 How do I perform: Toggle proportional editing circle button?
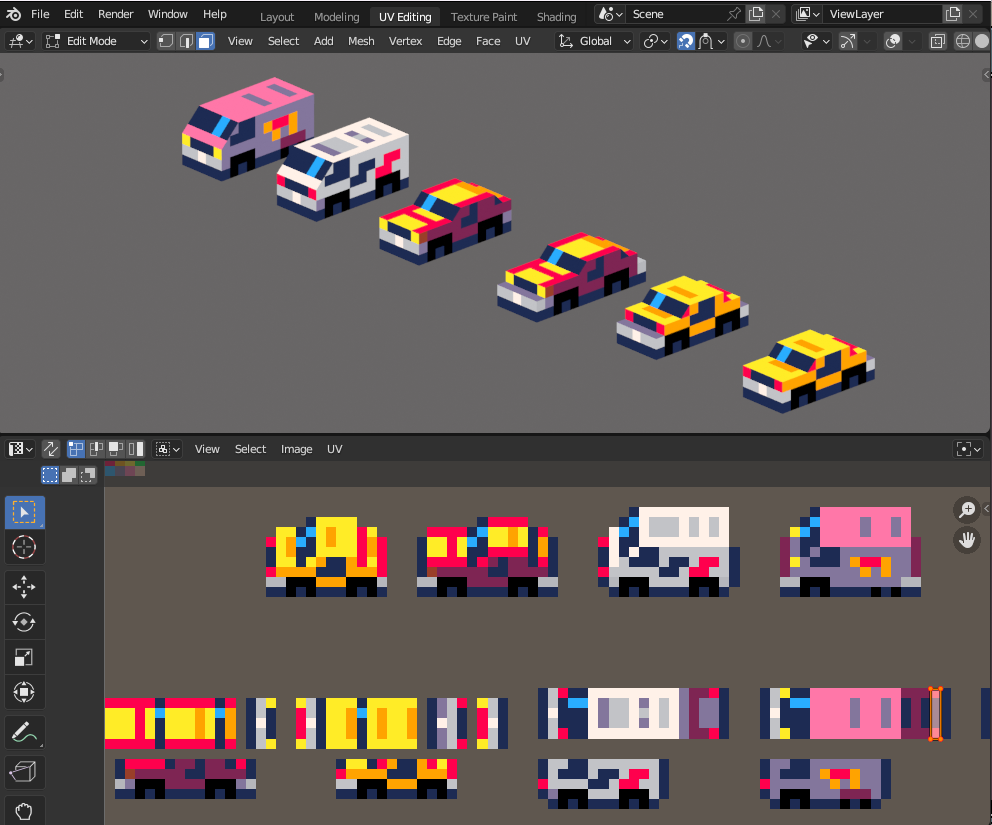click(x=743, y=41)
